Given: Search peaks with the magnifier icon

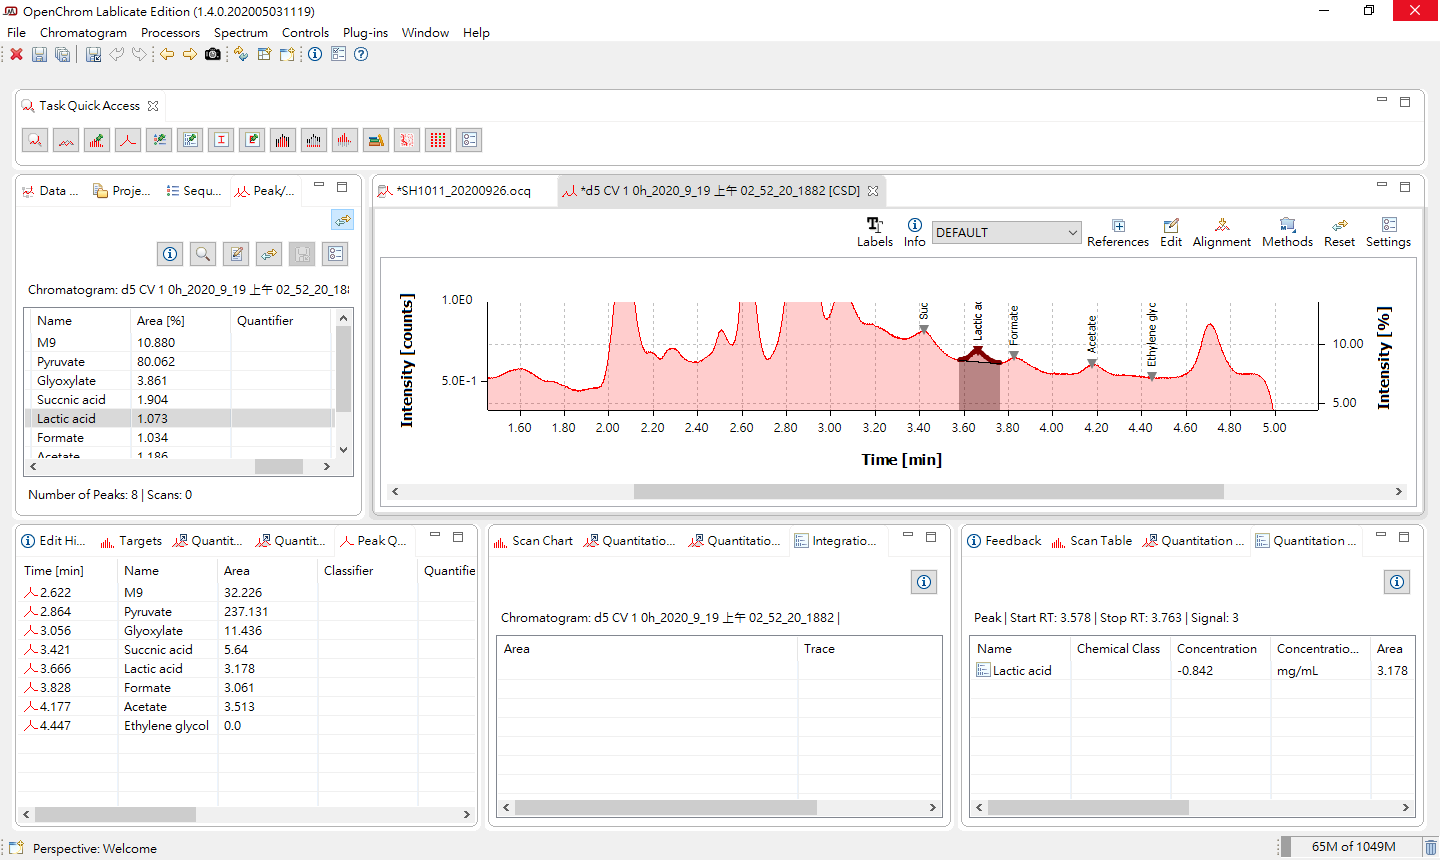Looking at the screenshot, I should pyautogui.click(x=202, y=254).
